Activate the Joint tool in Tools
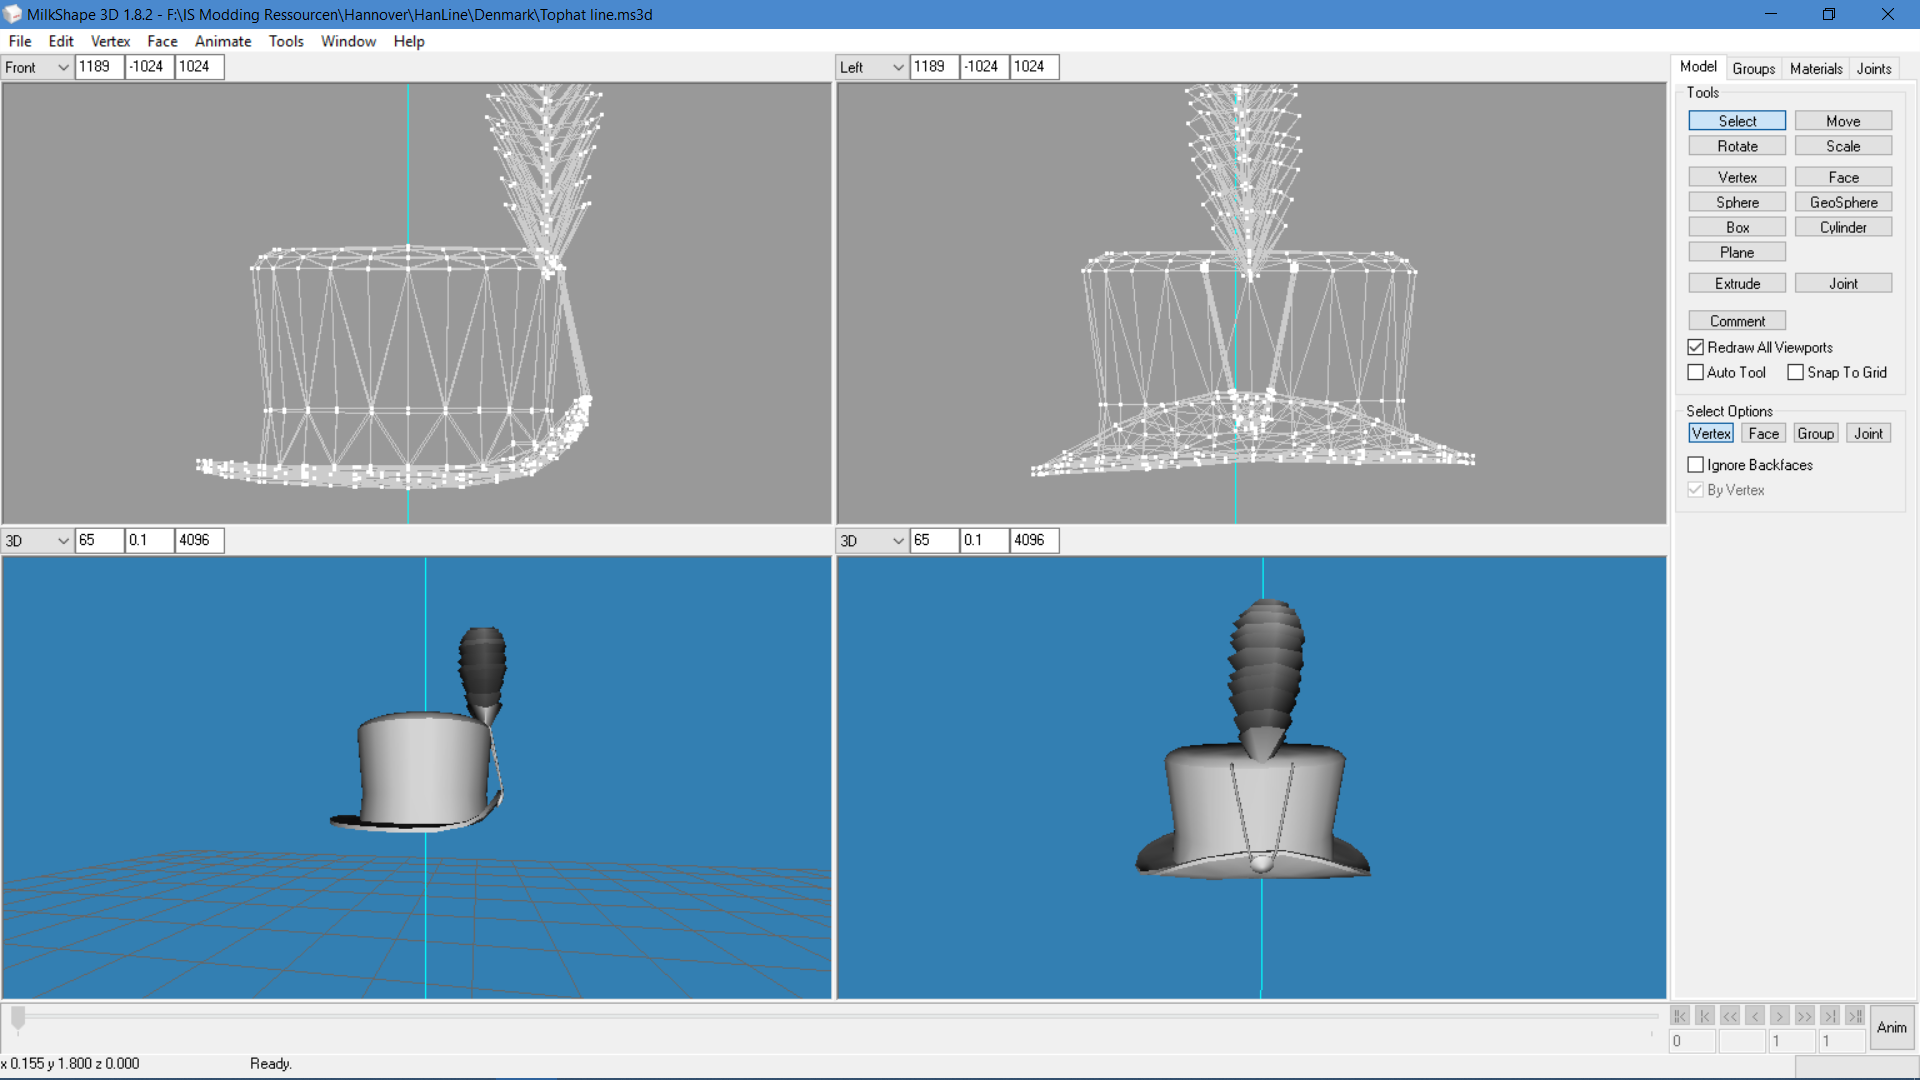Viewport: 1920px width, 1080px height. point(1843,284)
